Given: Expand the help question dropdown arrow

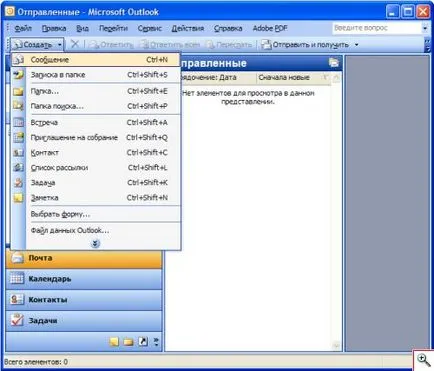Looking at the screenshot, I should point(425,28).
